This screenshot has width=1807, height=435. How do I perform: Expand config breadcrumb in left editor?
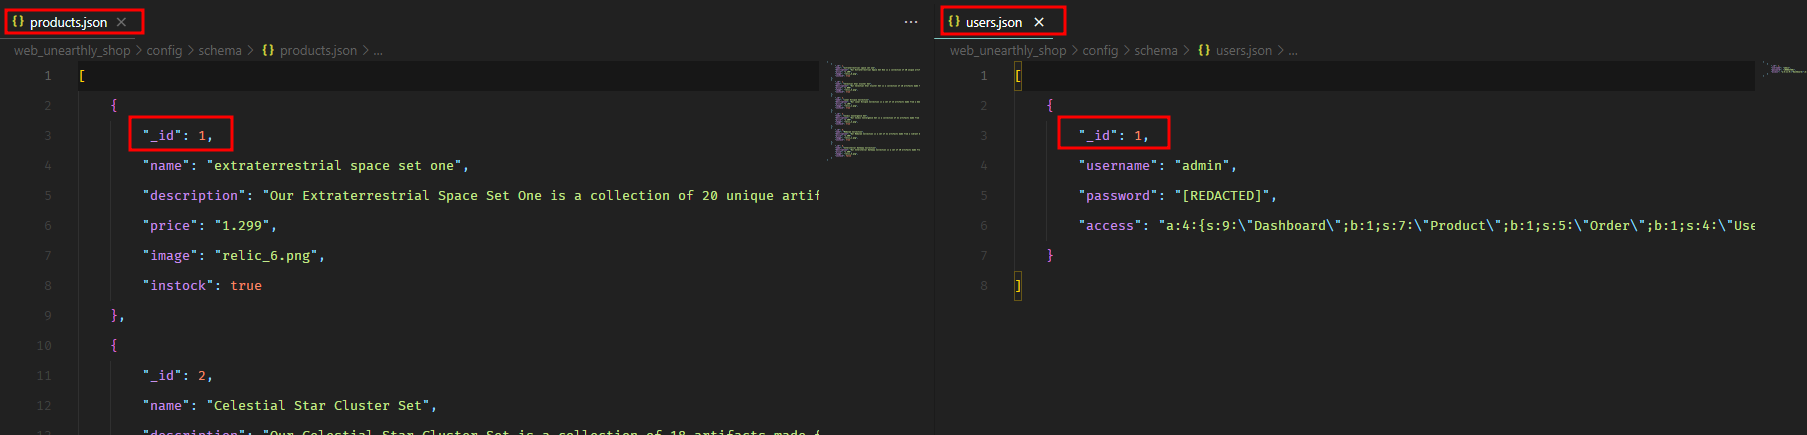click(164, 50)
